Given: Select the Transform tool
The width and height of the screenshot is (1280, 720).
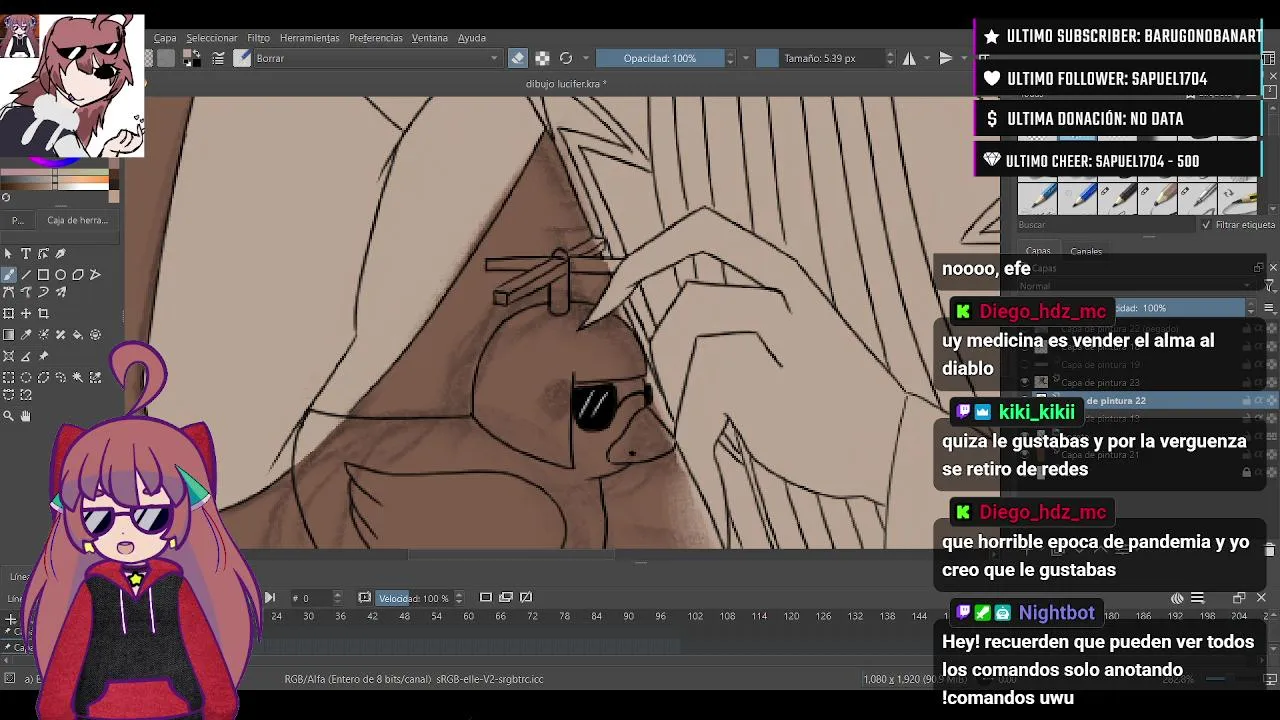Looking at the screenshot, I should tap(8, 313).
